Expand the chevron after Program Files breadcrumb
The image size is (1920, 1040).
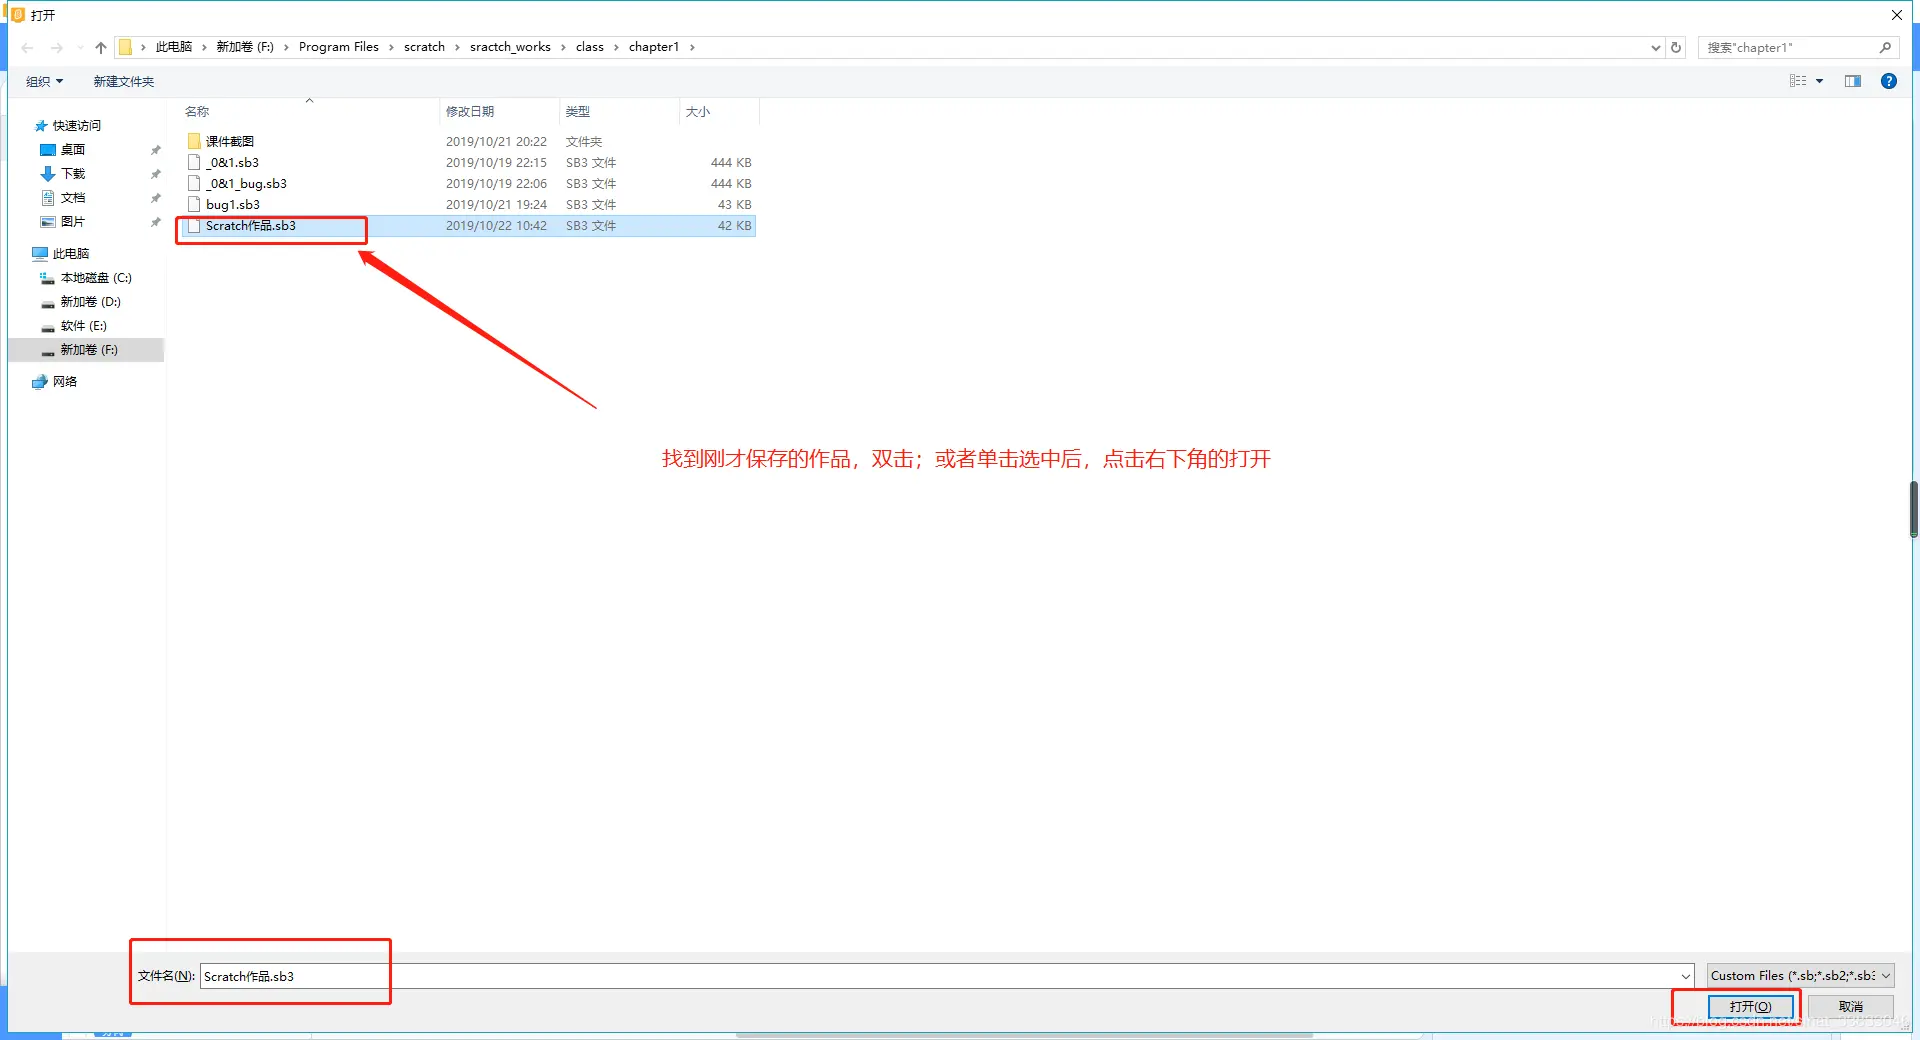391,47
